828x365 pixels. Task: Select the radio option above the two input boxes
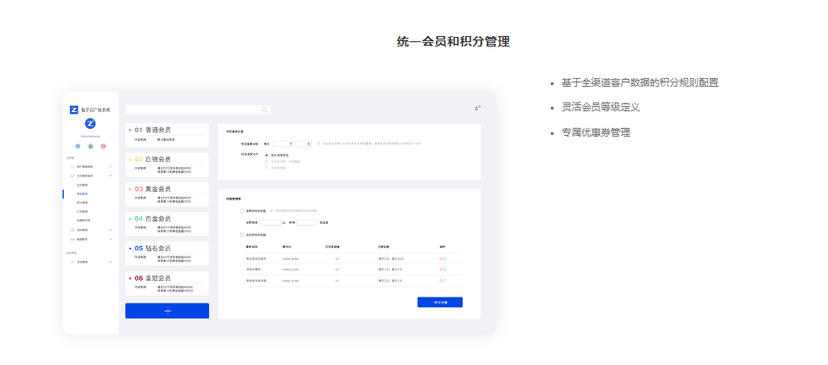(242, 211)
